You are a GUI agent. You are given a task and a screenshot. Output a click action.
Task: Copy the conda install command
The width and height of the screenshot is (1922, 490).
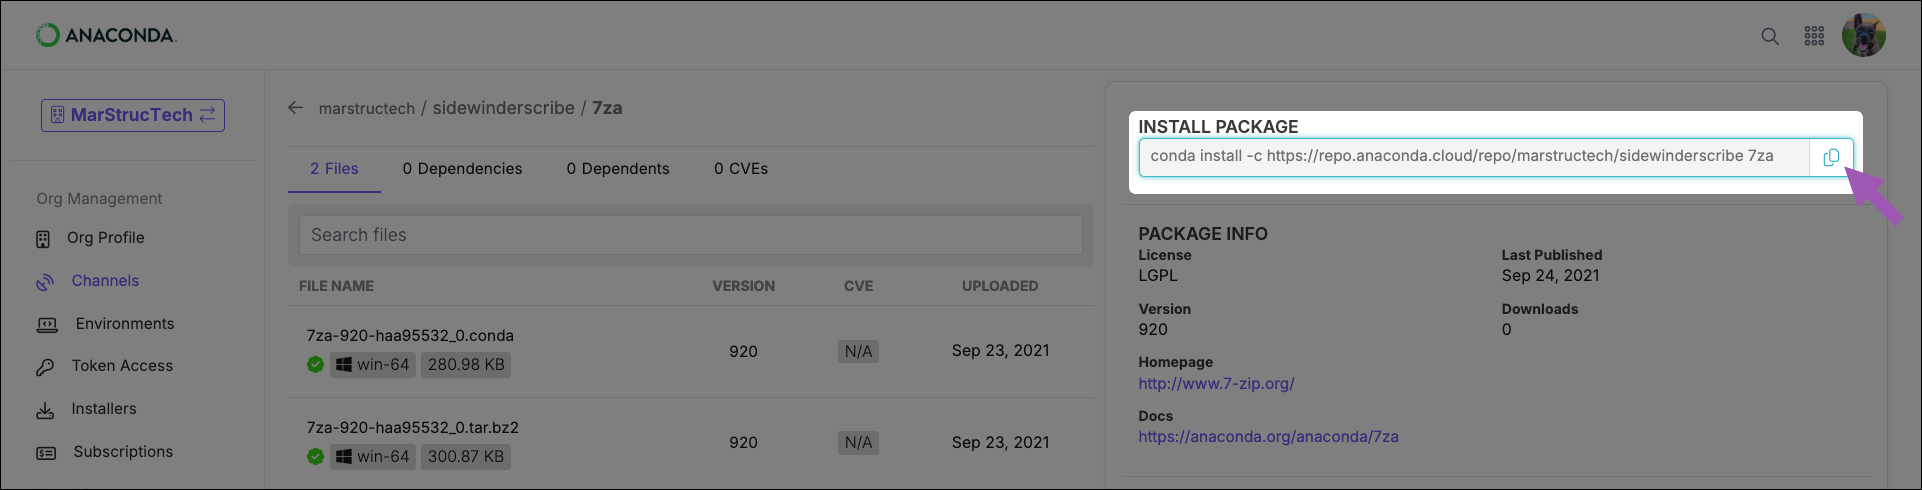point(1831,157)
